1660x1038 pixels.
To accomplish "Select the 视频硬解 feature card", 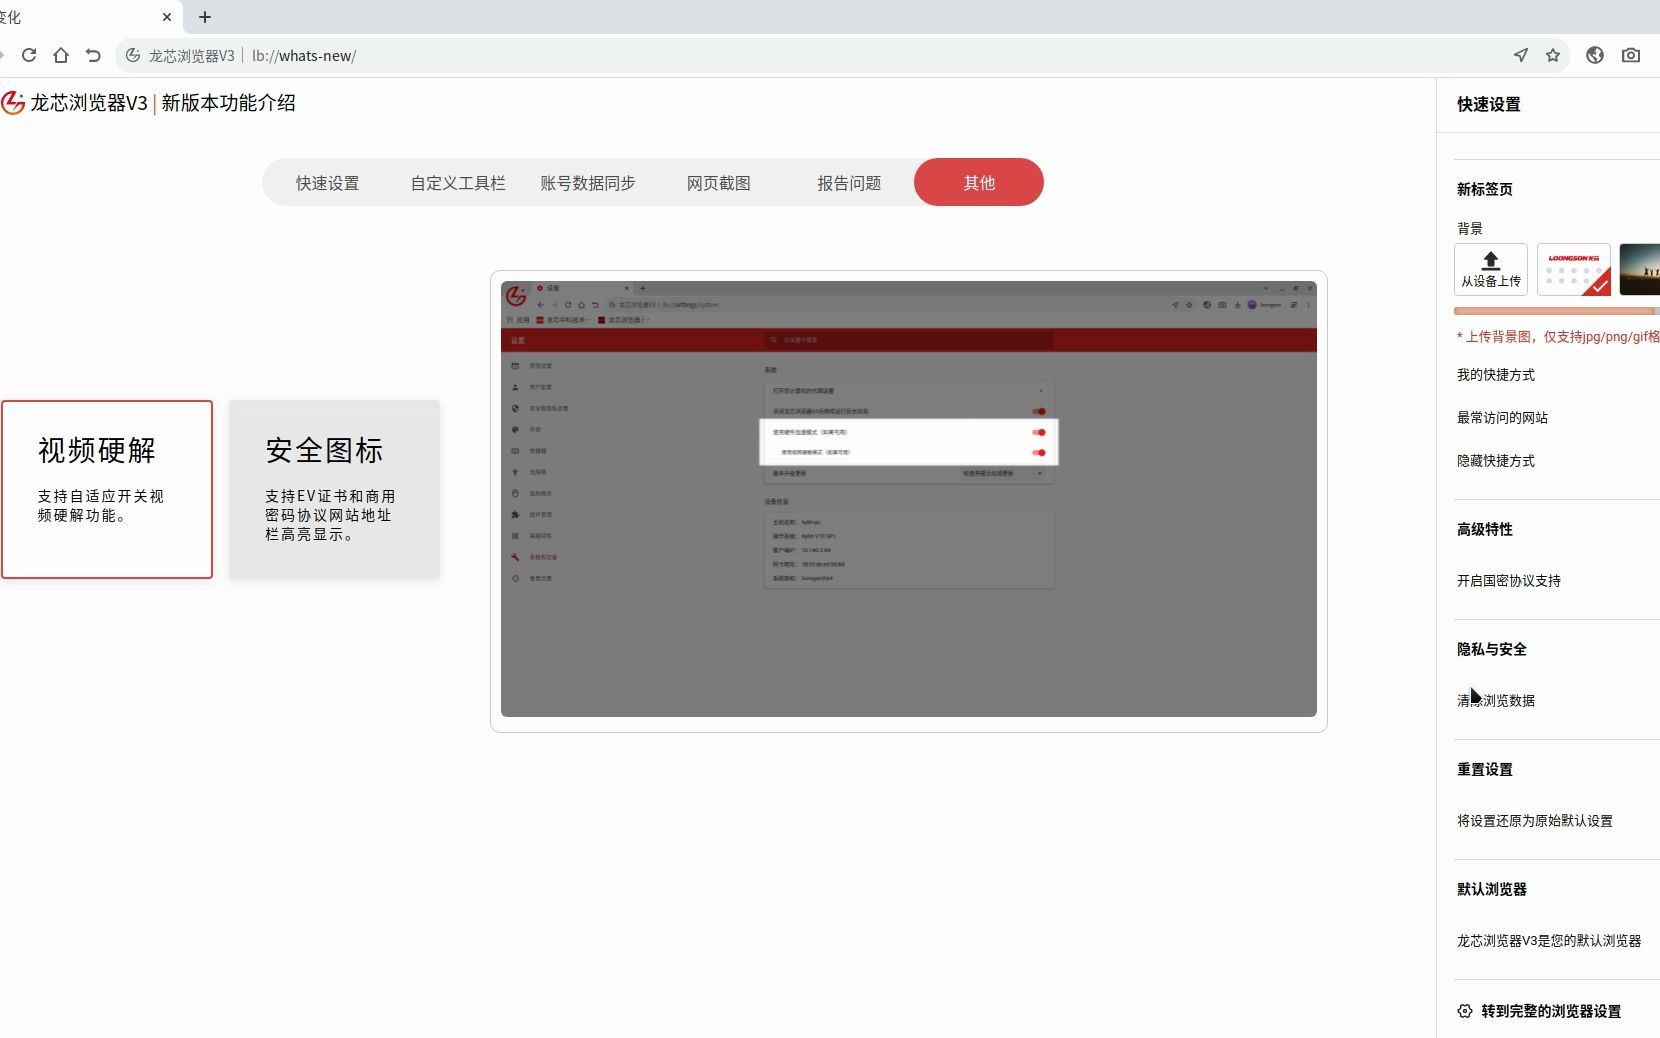I will click(x=107, y=489).
